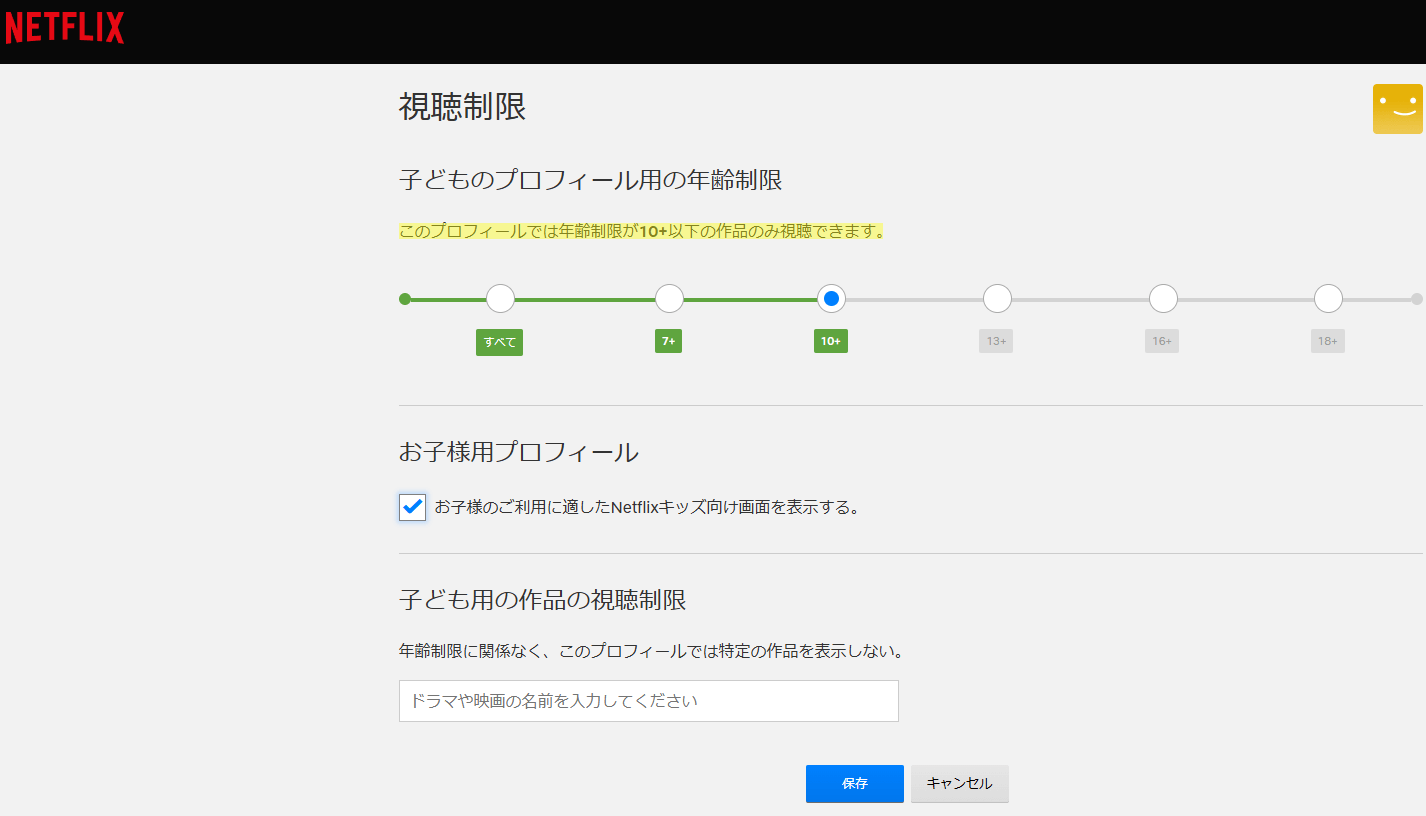Click the green 10+ label badge
Viewport: 1426px width, 816px height.
pyautogui.click(x=831, y=341)
